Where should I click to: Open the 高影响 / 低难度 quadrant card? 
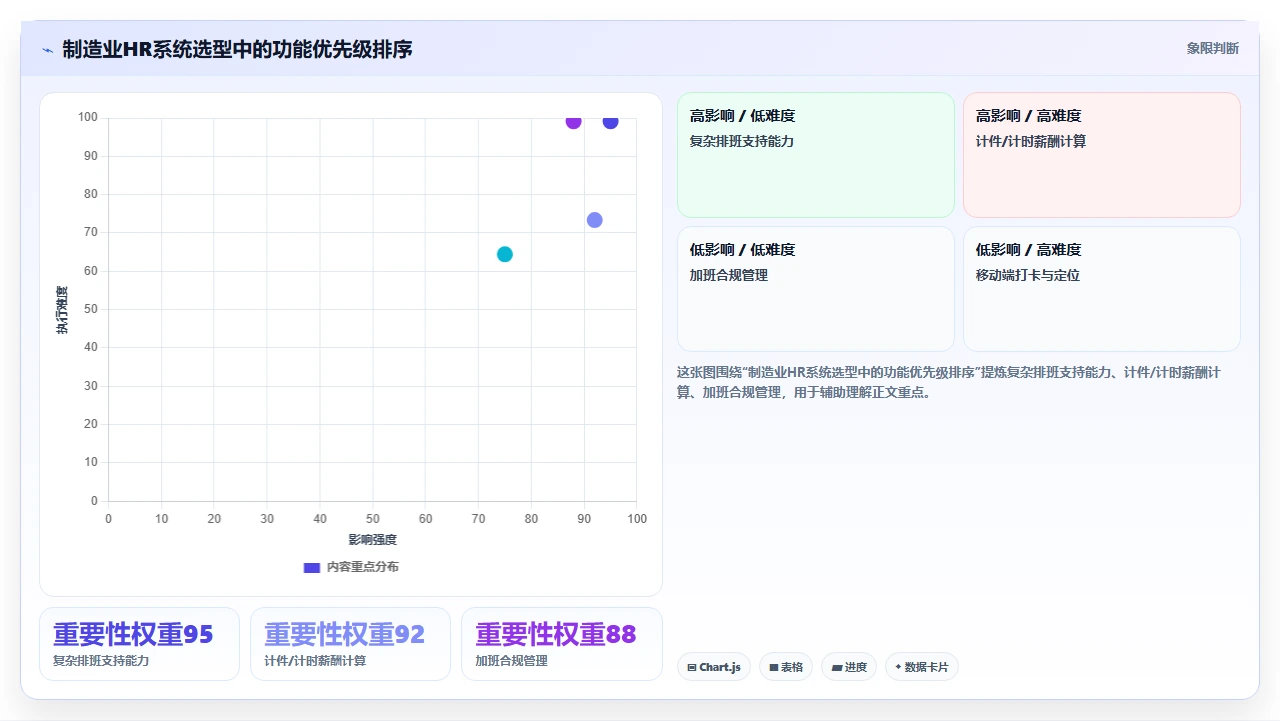pyautogui.click(x=816, y=155)
